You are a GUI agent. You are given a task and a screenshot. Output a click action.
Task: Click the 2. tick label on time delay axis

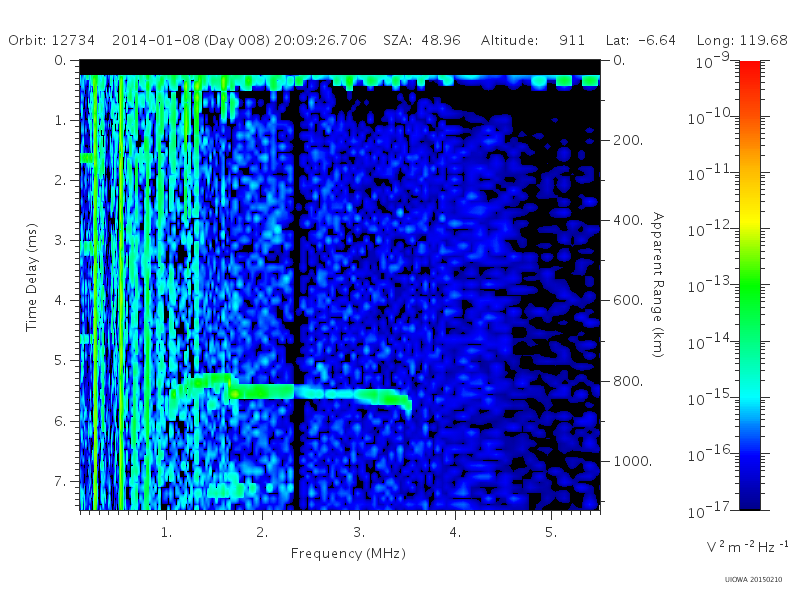point(60,180)
